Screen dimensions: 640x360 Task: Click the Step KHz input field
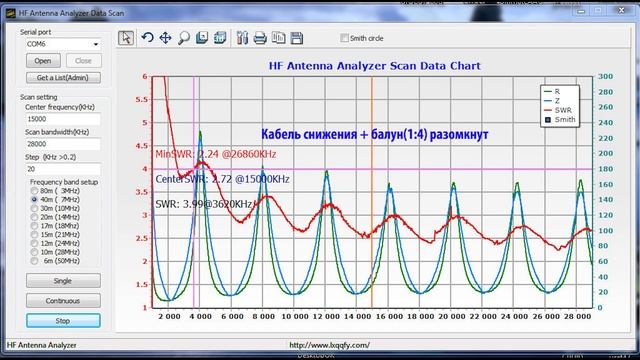click(x=63, y=169)
